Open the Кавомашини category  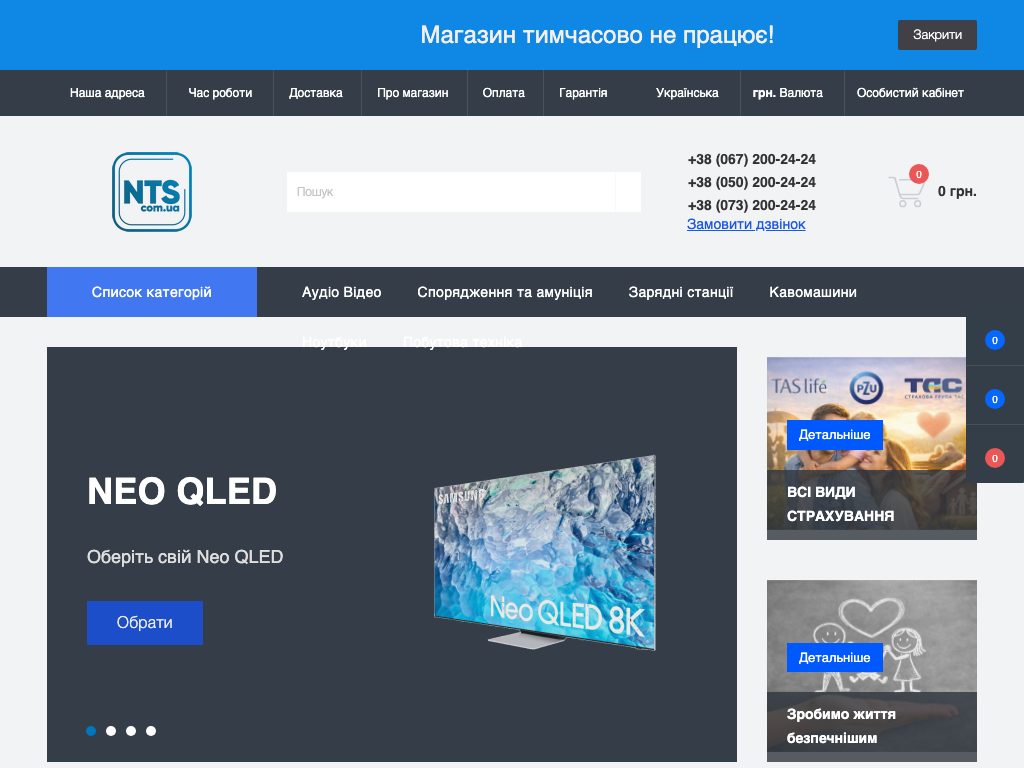point(813,292)
